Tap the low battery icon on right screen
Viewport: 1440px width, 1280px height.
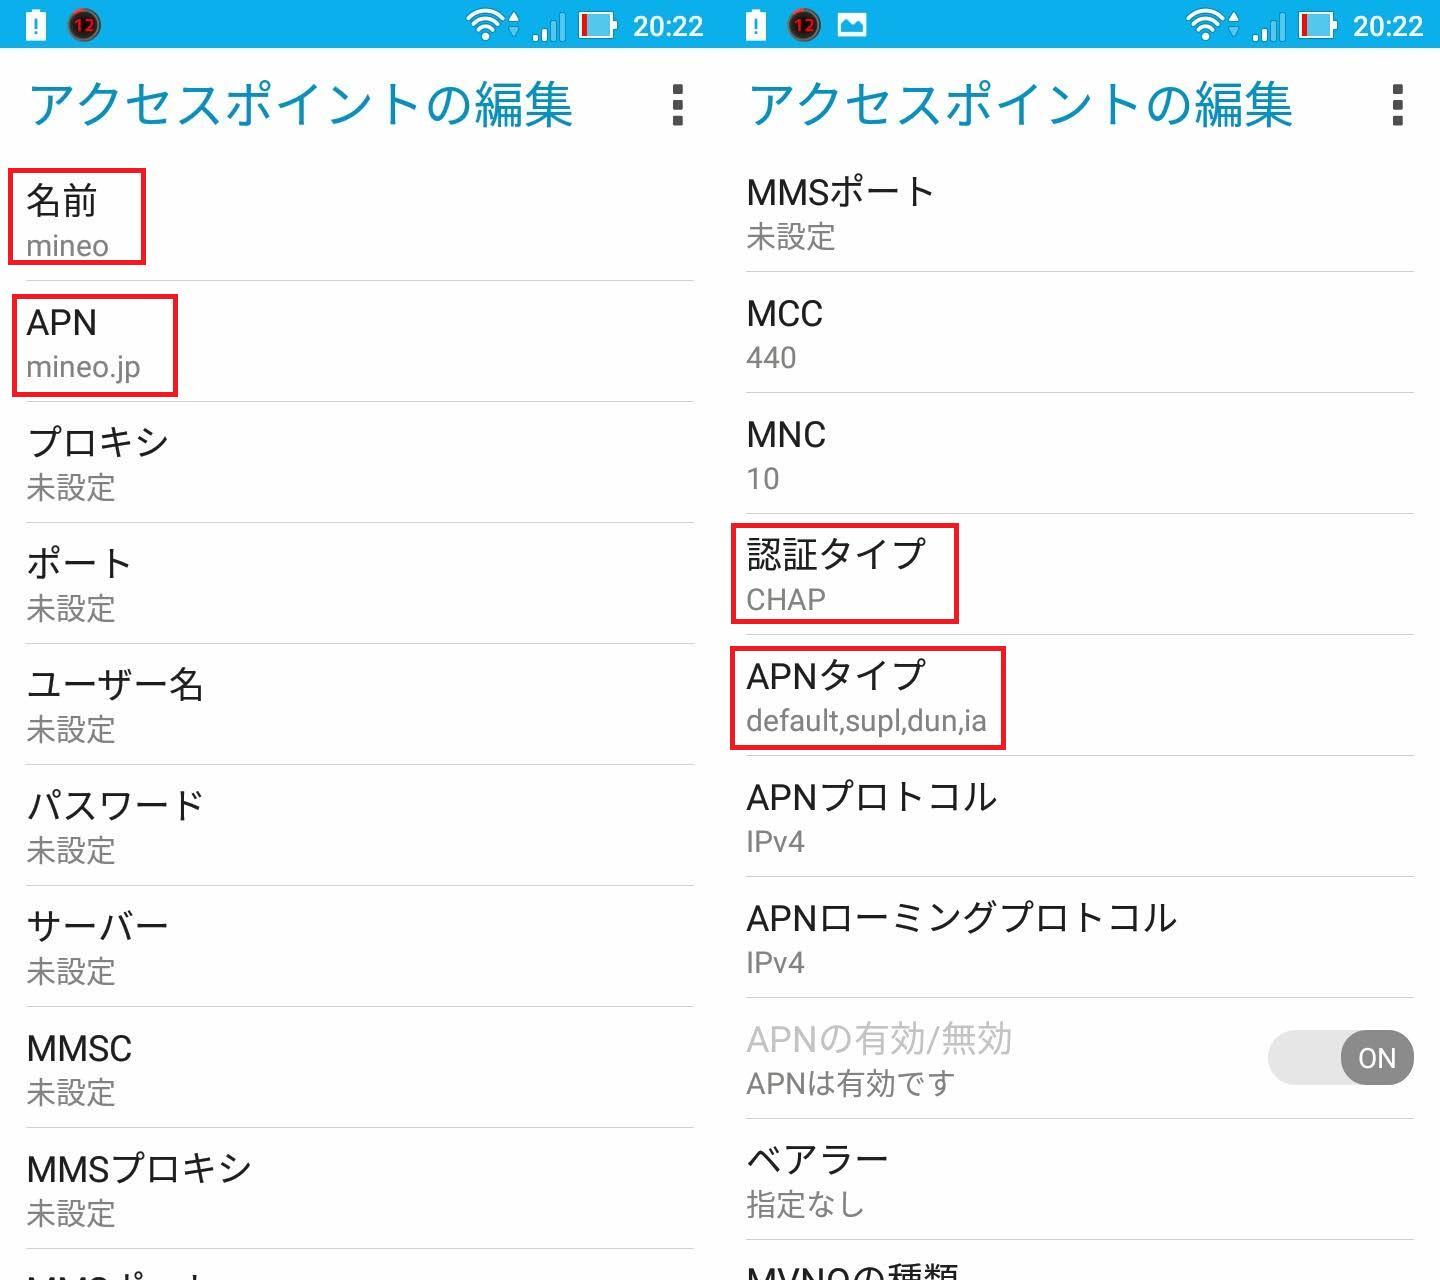tap(1317, 25)
